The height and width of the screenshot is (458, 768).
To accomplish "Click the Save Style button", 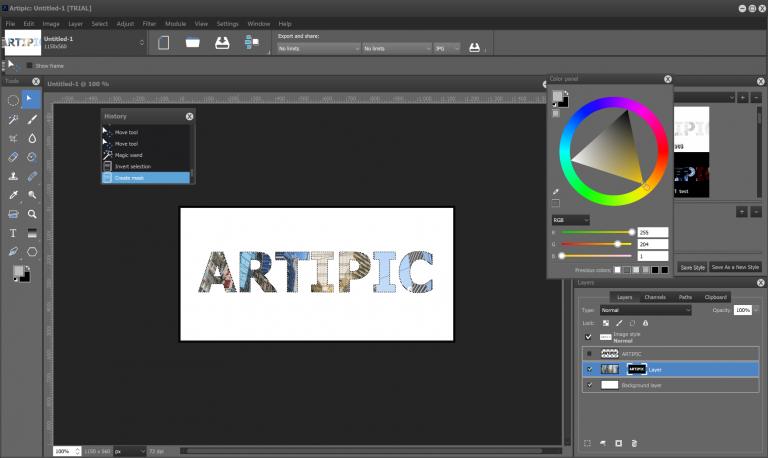I will tap(693, 267).
